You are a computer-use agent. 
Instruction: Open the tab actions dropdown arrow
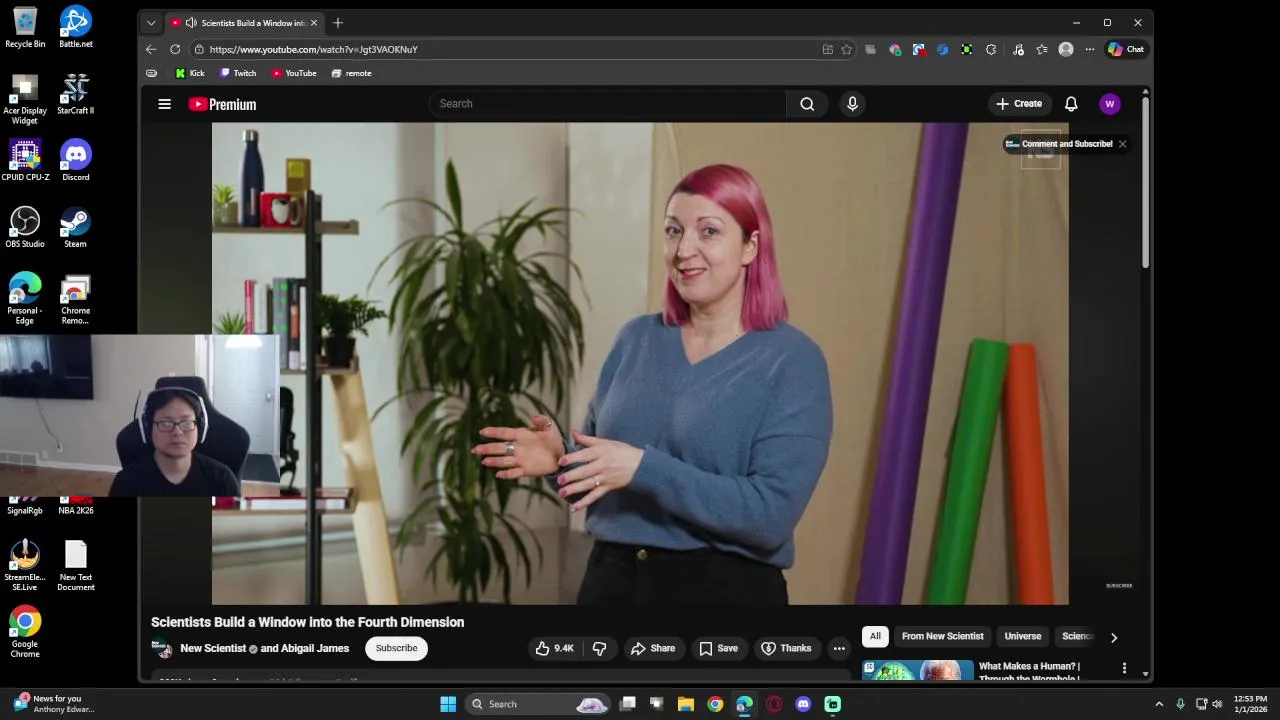pos(151,22)
